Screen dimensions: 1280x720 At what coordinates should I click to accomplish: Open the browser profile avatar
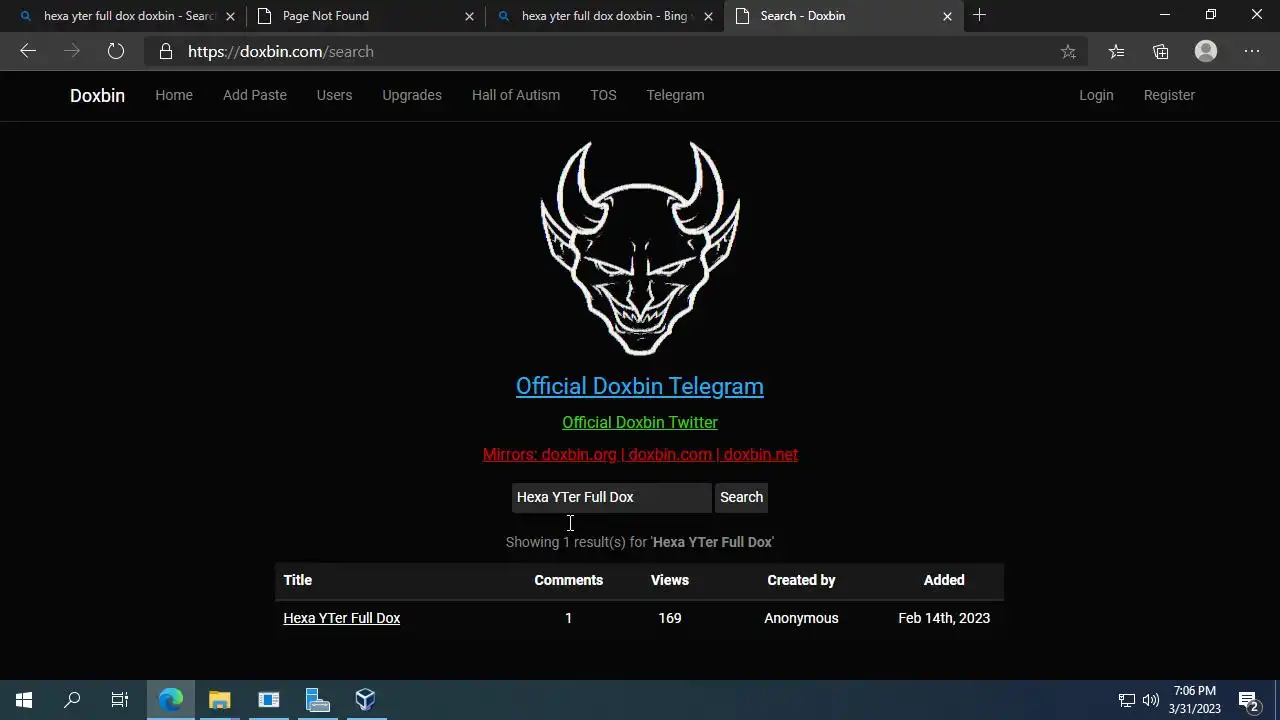[x=1206, y=51]
